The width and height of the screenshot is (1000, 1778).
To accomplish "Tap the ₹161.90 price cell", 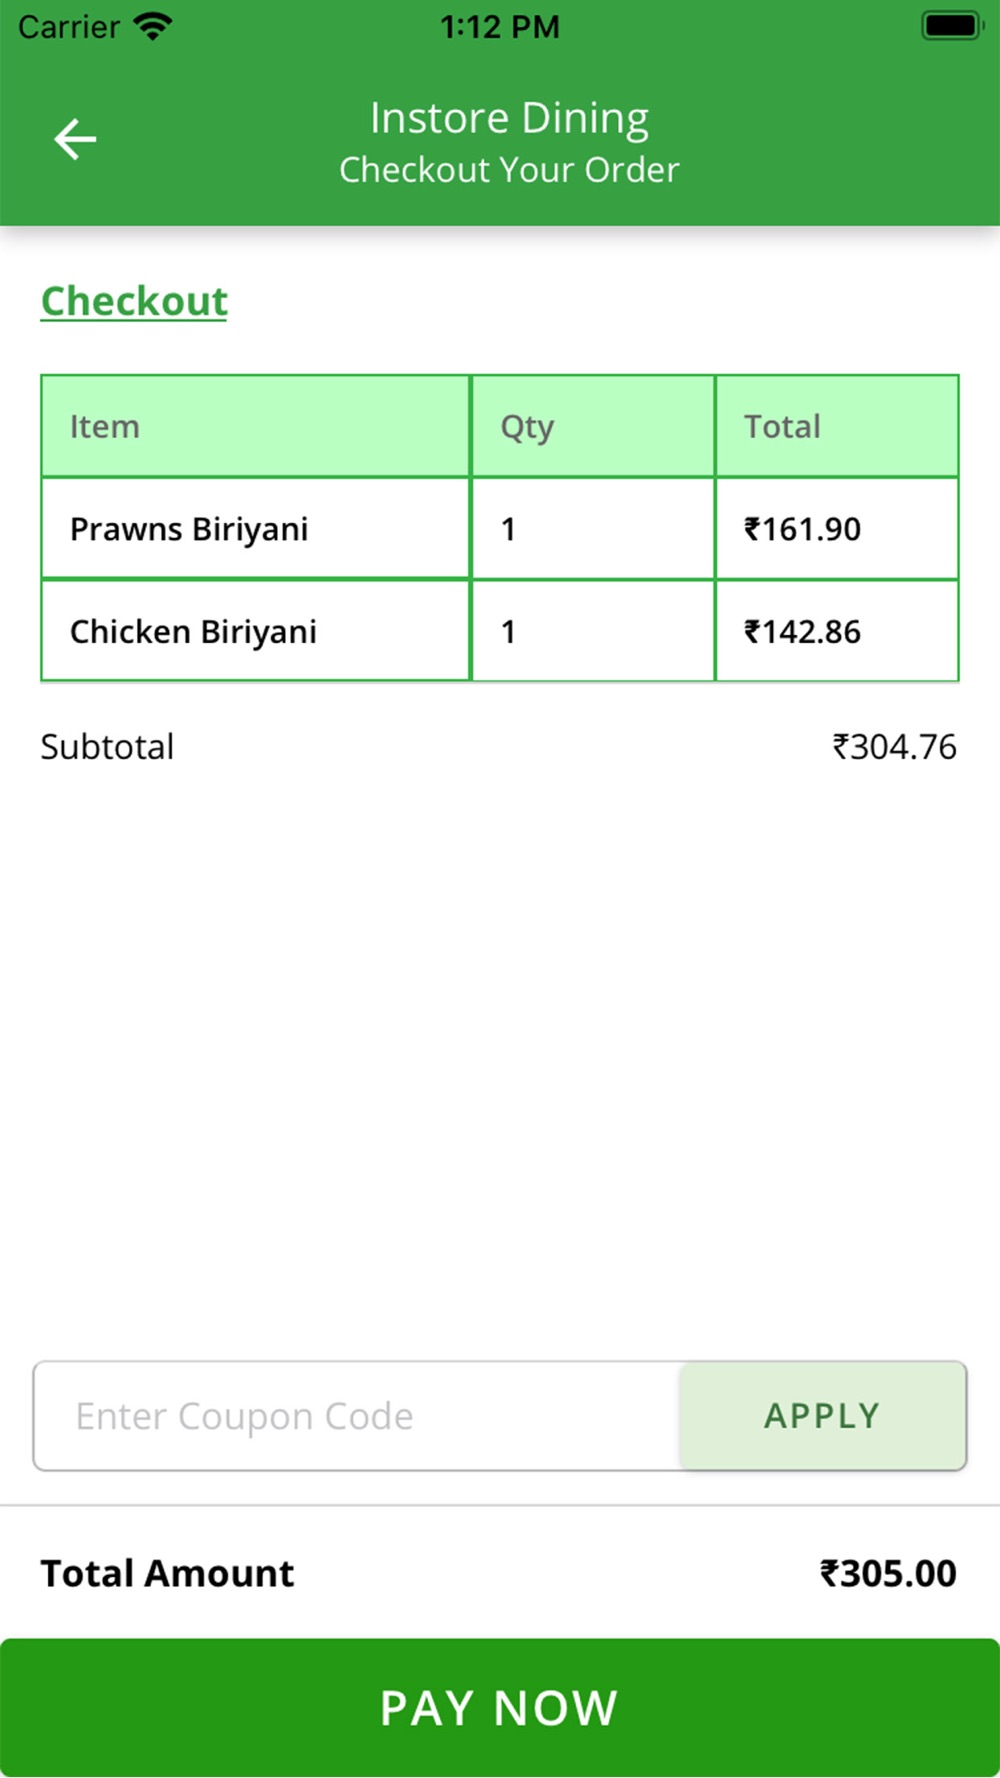I will point(802,529).
